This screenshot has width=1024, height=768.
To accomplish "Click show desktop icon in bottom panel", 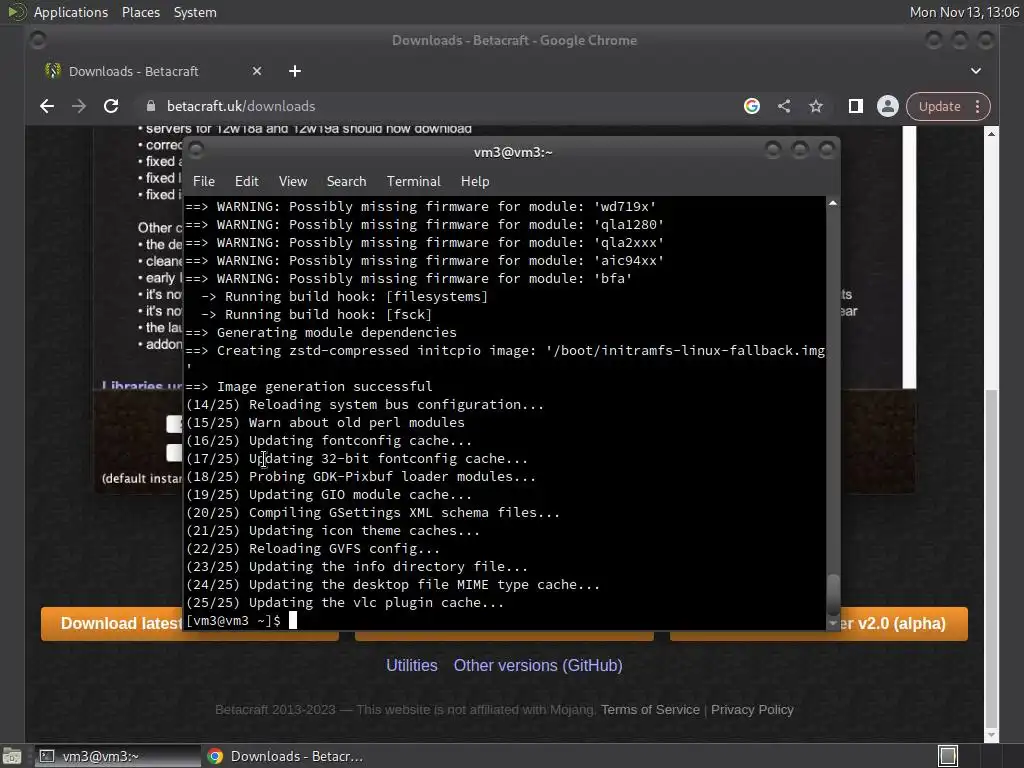I will coord(12,756).
